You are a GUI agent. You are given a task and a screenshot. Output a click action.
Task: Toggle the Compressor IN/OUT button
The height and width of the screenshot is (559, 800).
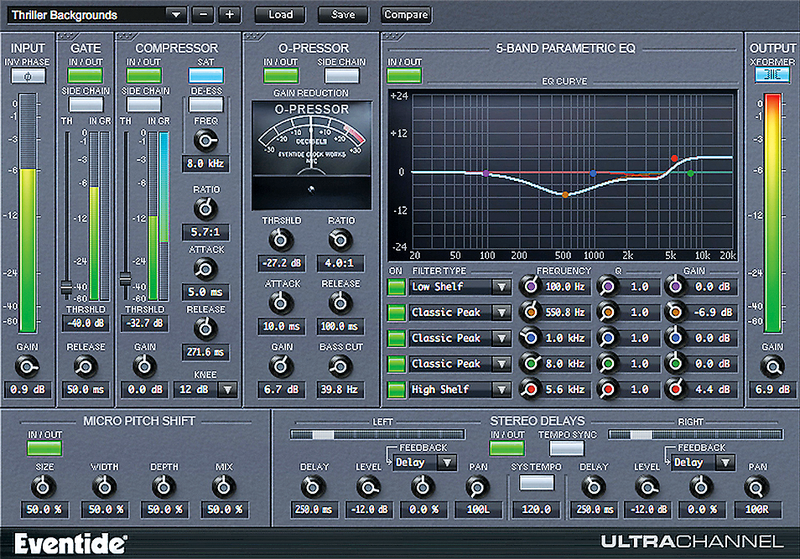point(144,75)
